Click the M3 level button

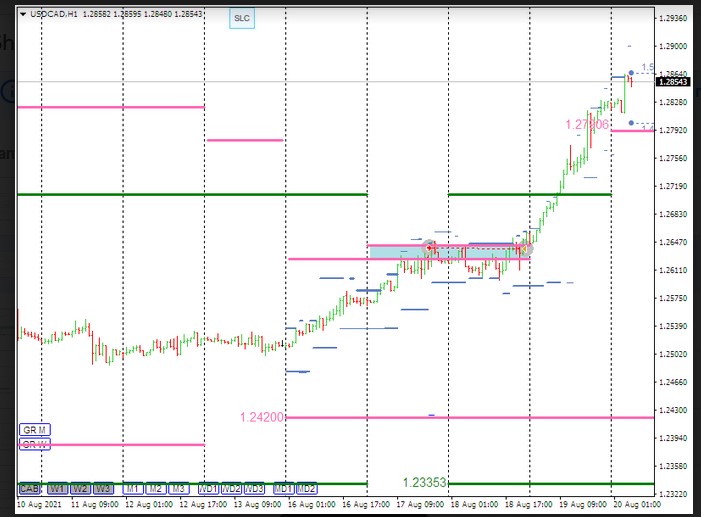pos(178,488)
